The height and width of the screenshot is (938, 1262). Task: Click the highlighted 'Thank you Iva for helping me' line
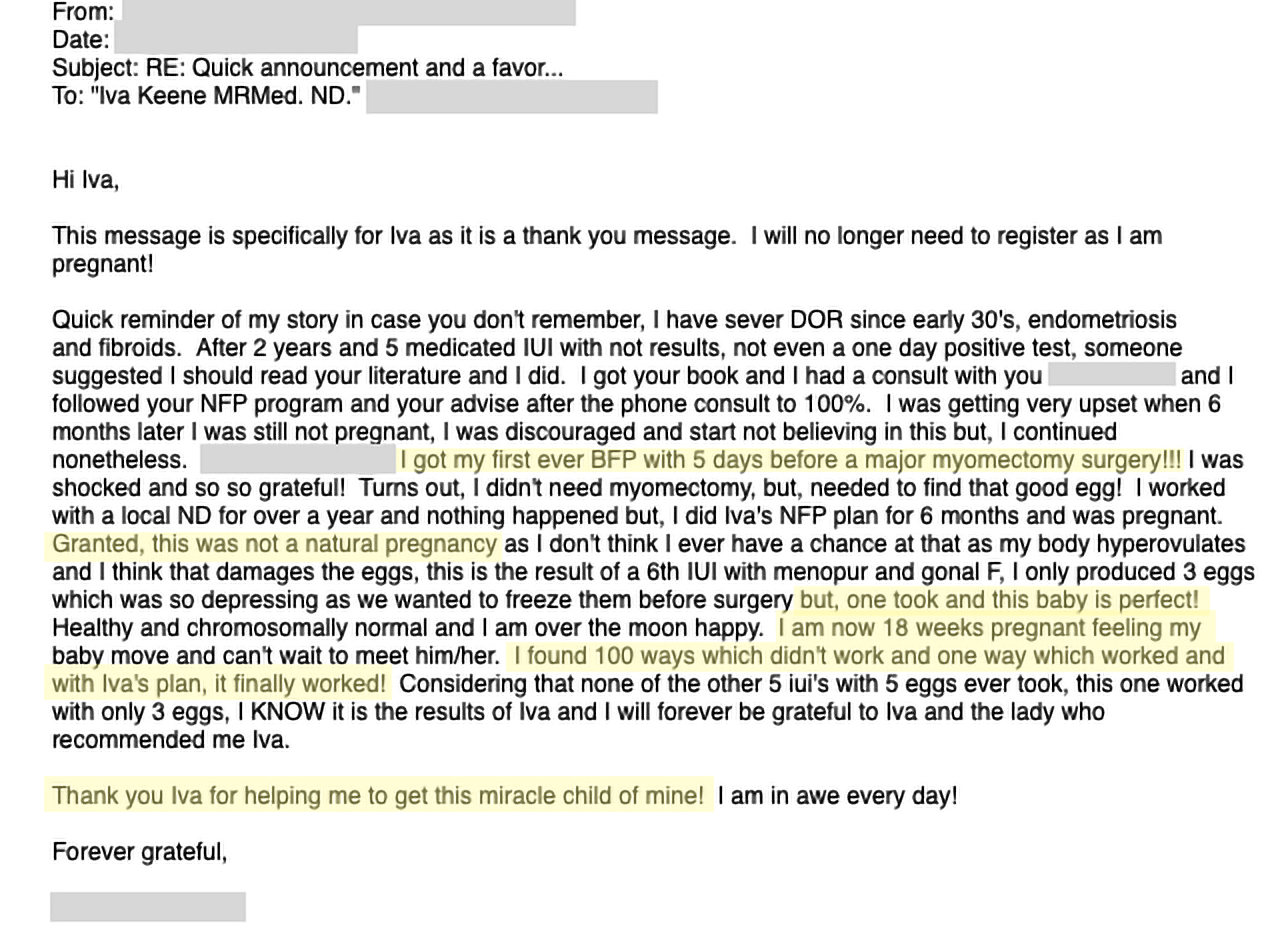[378, 796]
